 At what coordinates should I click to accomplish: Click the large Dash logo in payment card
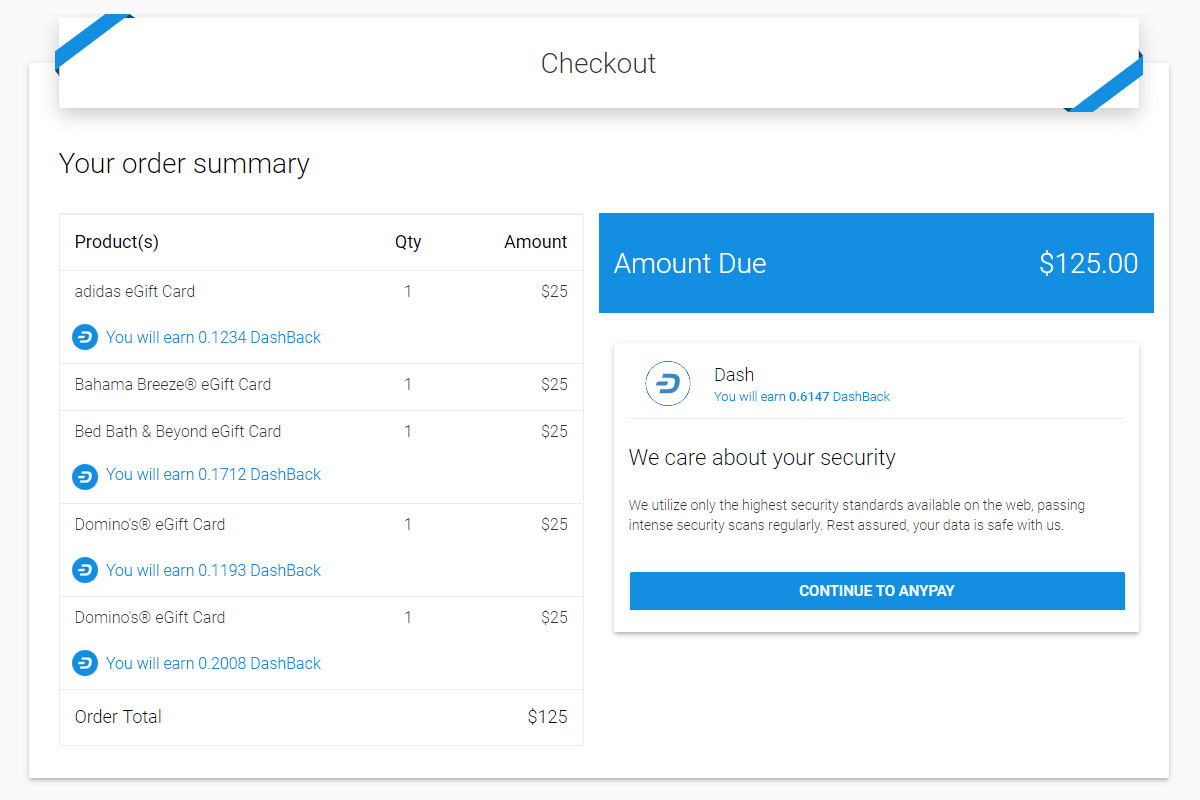pos(668,384)
